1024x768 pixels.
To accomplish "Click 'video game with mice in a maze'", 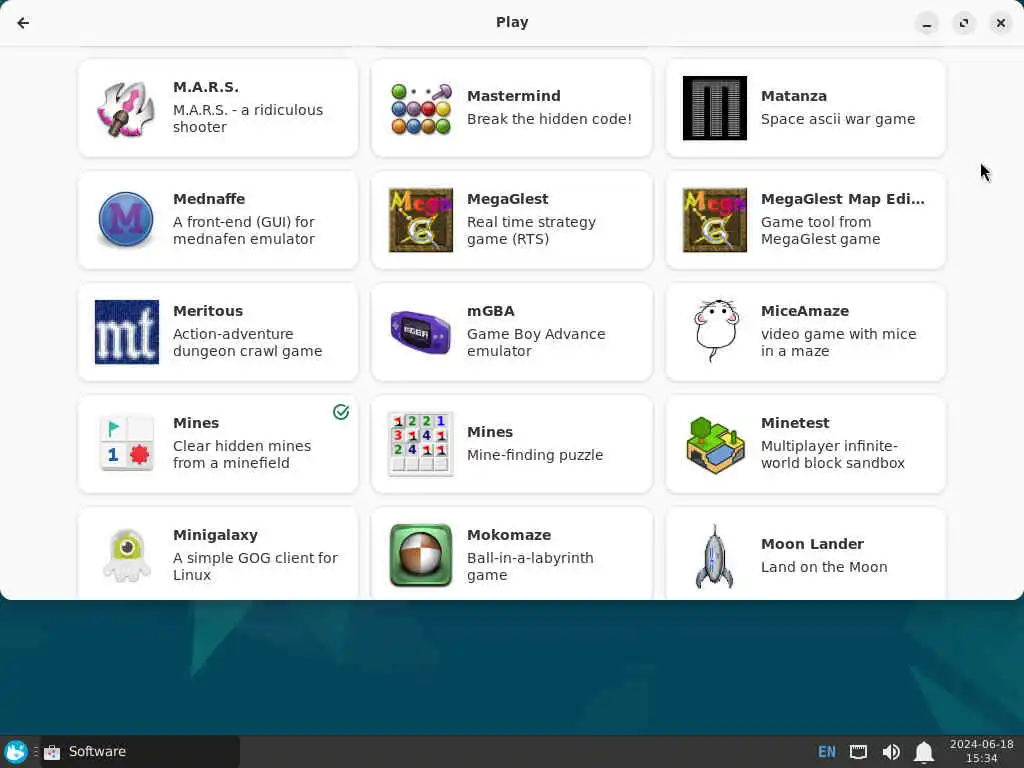I will (839, 342).
